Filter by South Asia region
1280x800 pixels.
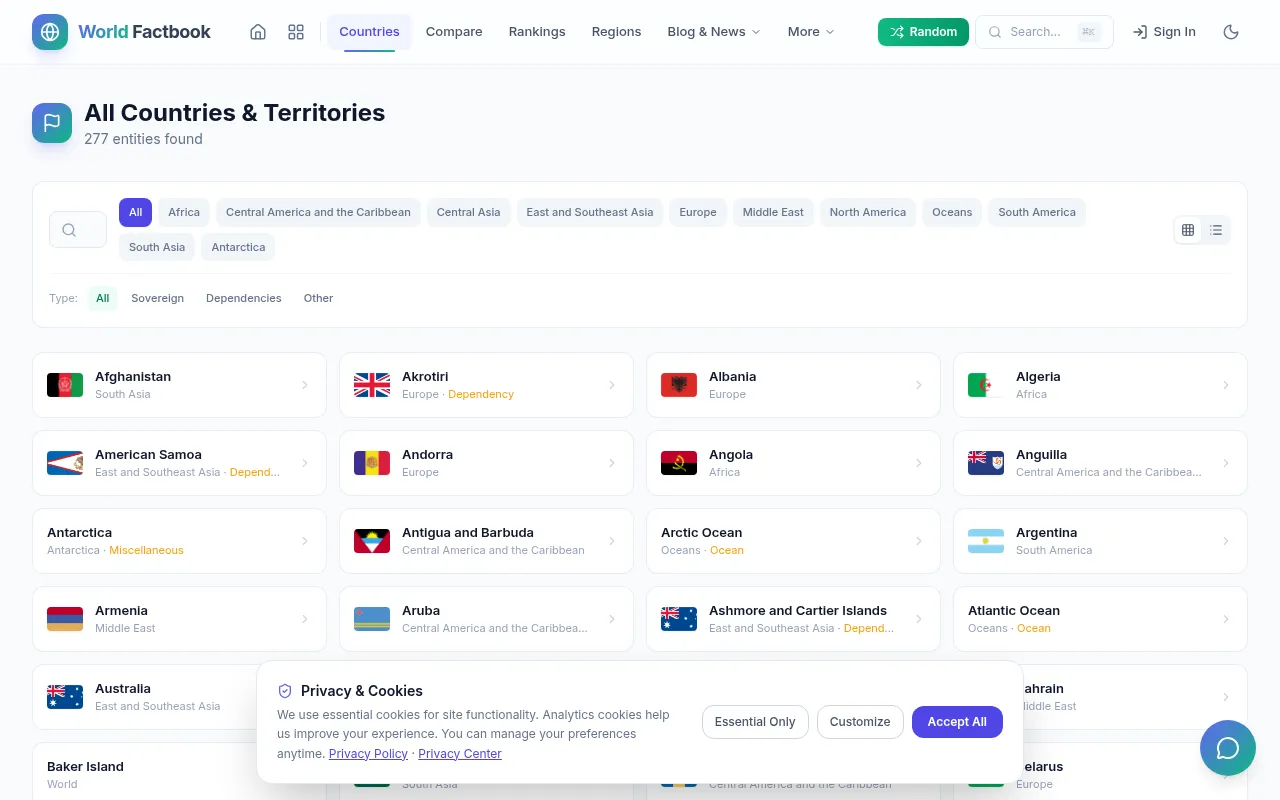click(157, 247)
